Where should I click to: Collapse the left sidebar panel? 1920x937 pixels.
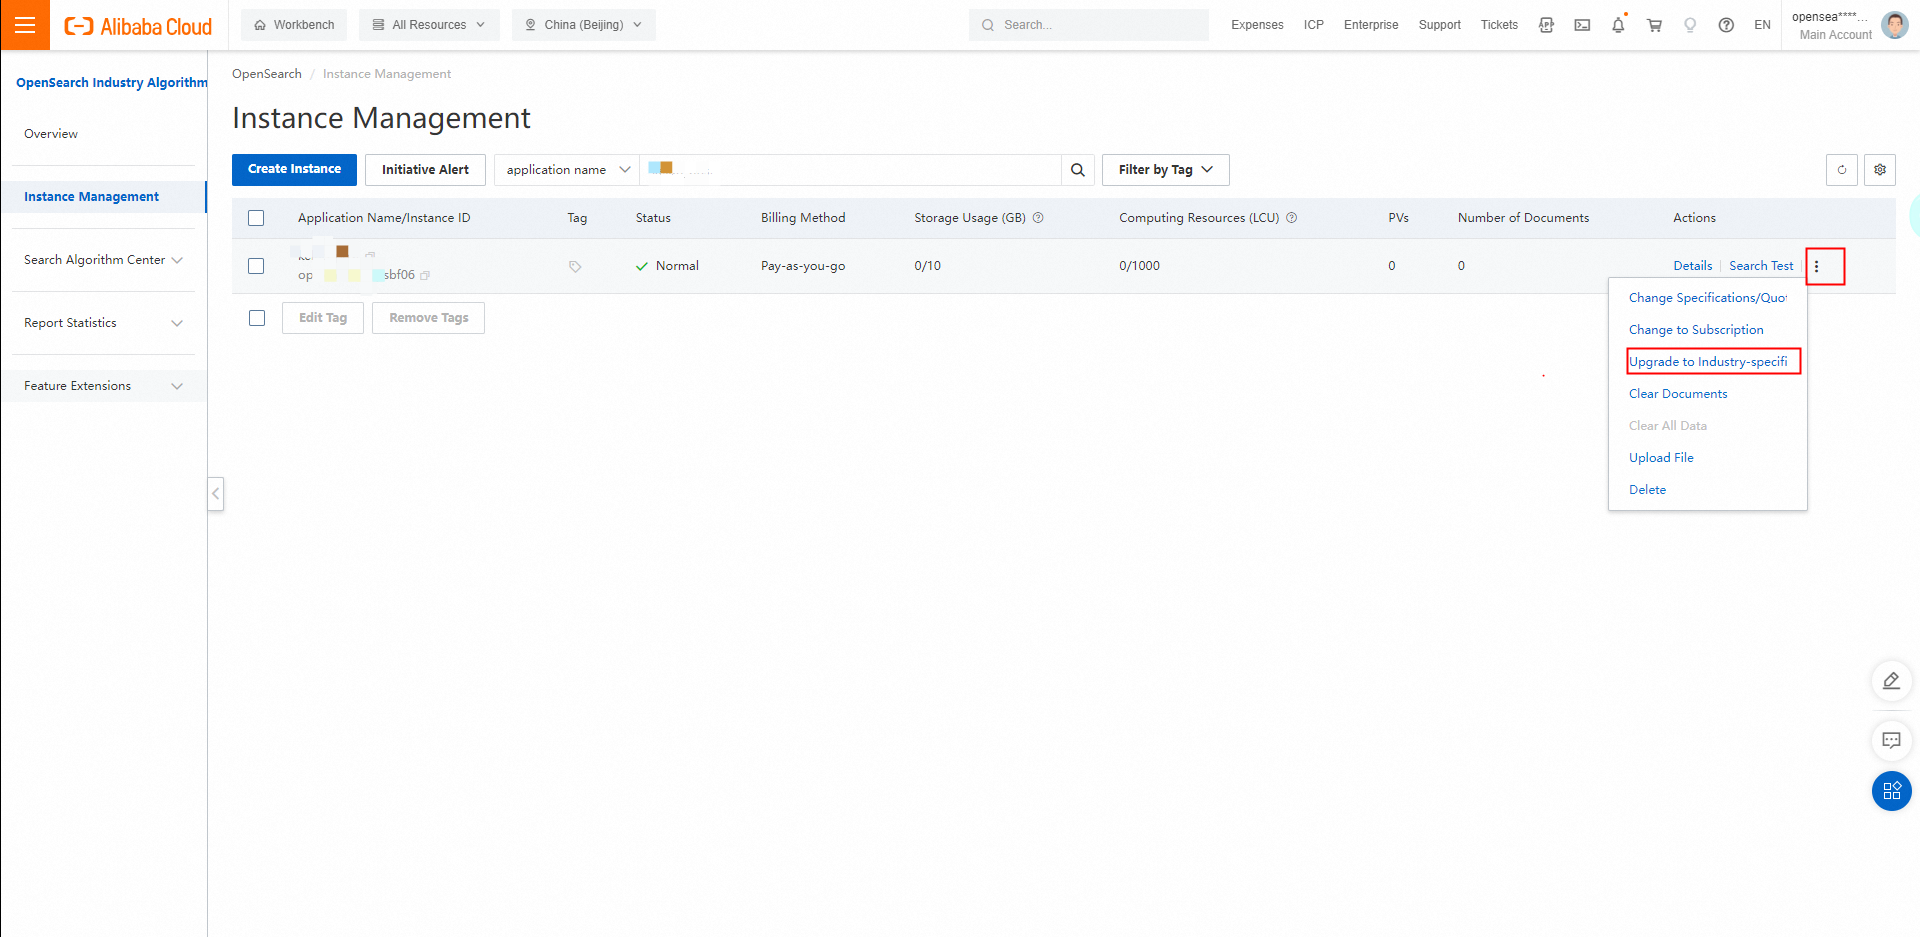pyautogui.click(x=215, y=494)
